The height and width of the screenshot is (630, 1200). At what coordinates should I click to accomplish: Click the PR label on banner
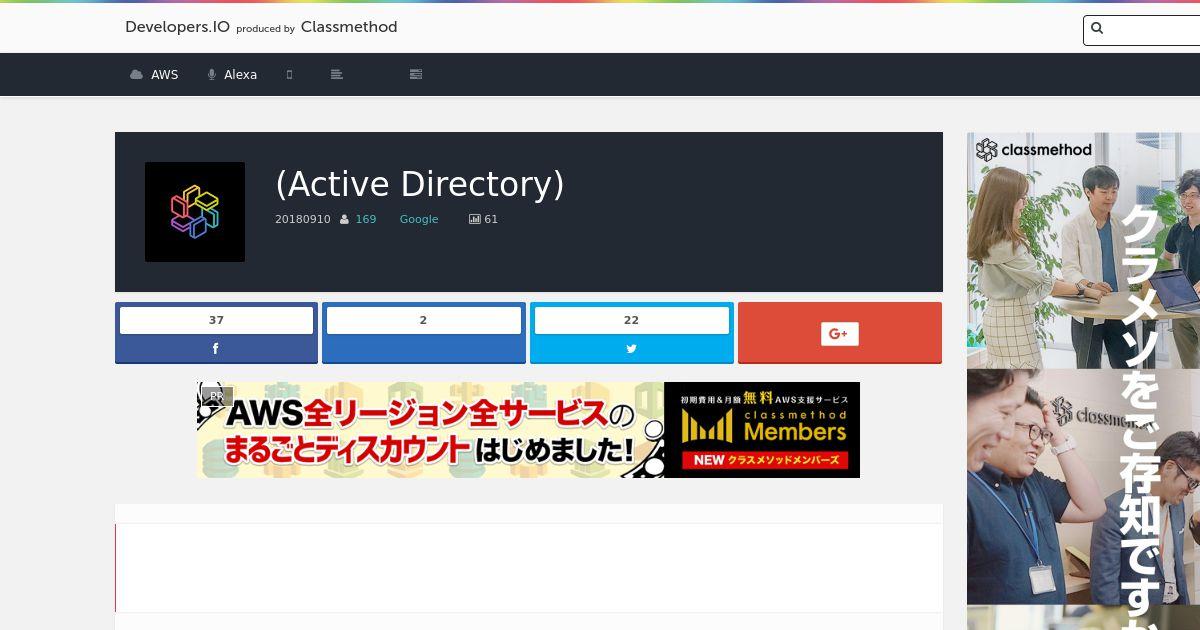pos(217,396)
